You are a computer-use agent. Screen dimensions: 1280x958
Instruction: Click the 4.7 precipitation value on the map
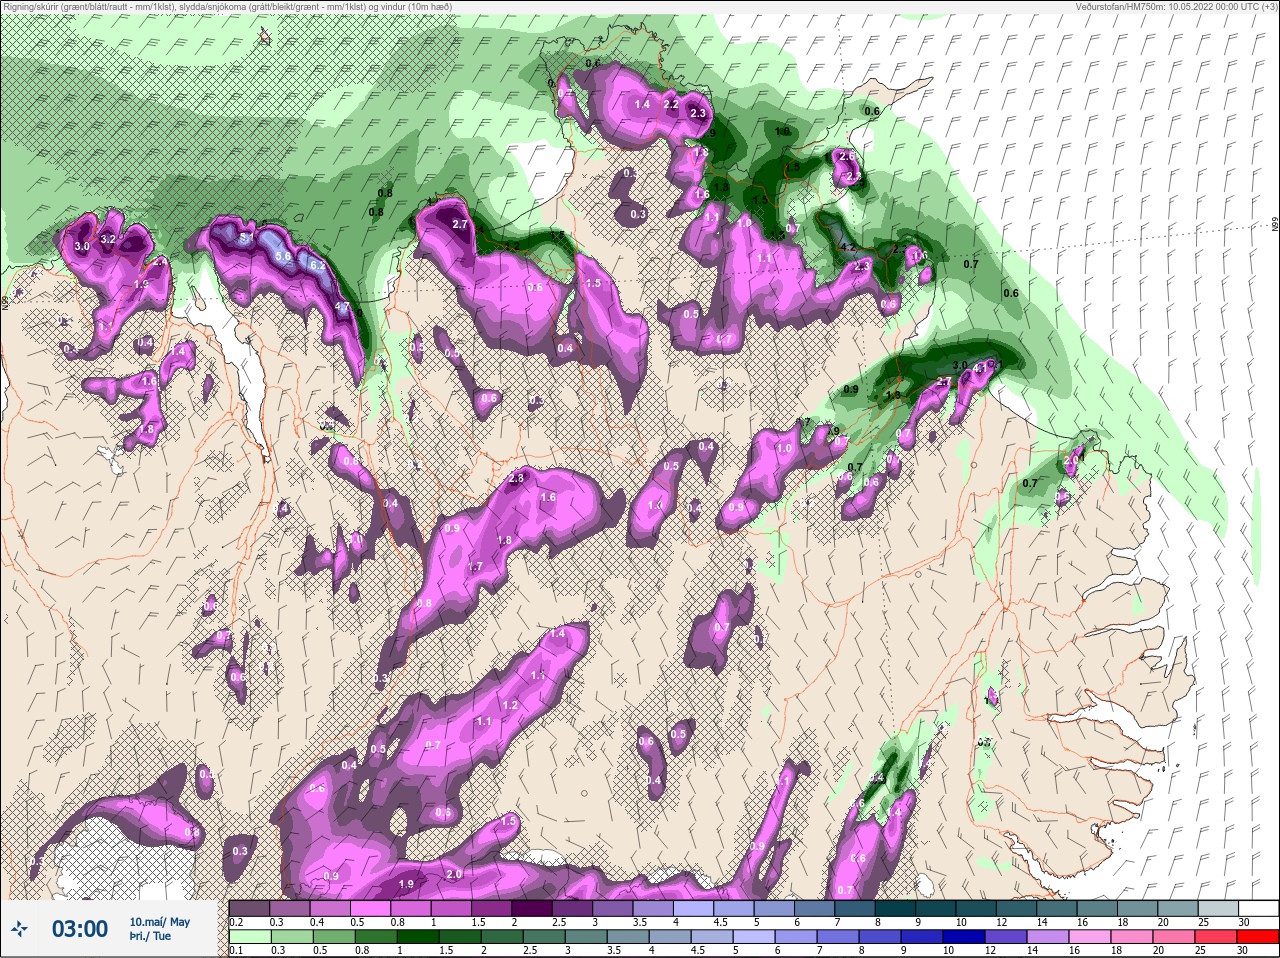click(x=342, y=307)
